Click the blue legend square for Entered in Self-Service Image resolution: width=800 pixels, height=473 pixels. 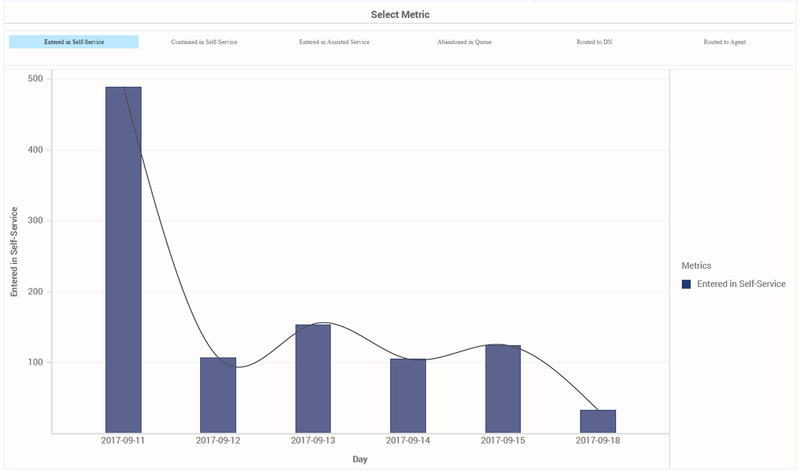[687, 284]
